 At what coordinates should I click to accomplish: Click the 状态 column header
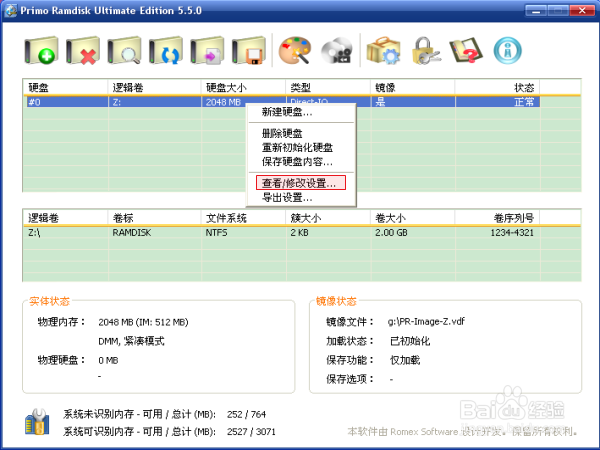pyautogui.click(x=497, y=88)
